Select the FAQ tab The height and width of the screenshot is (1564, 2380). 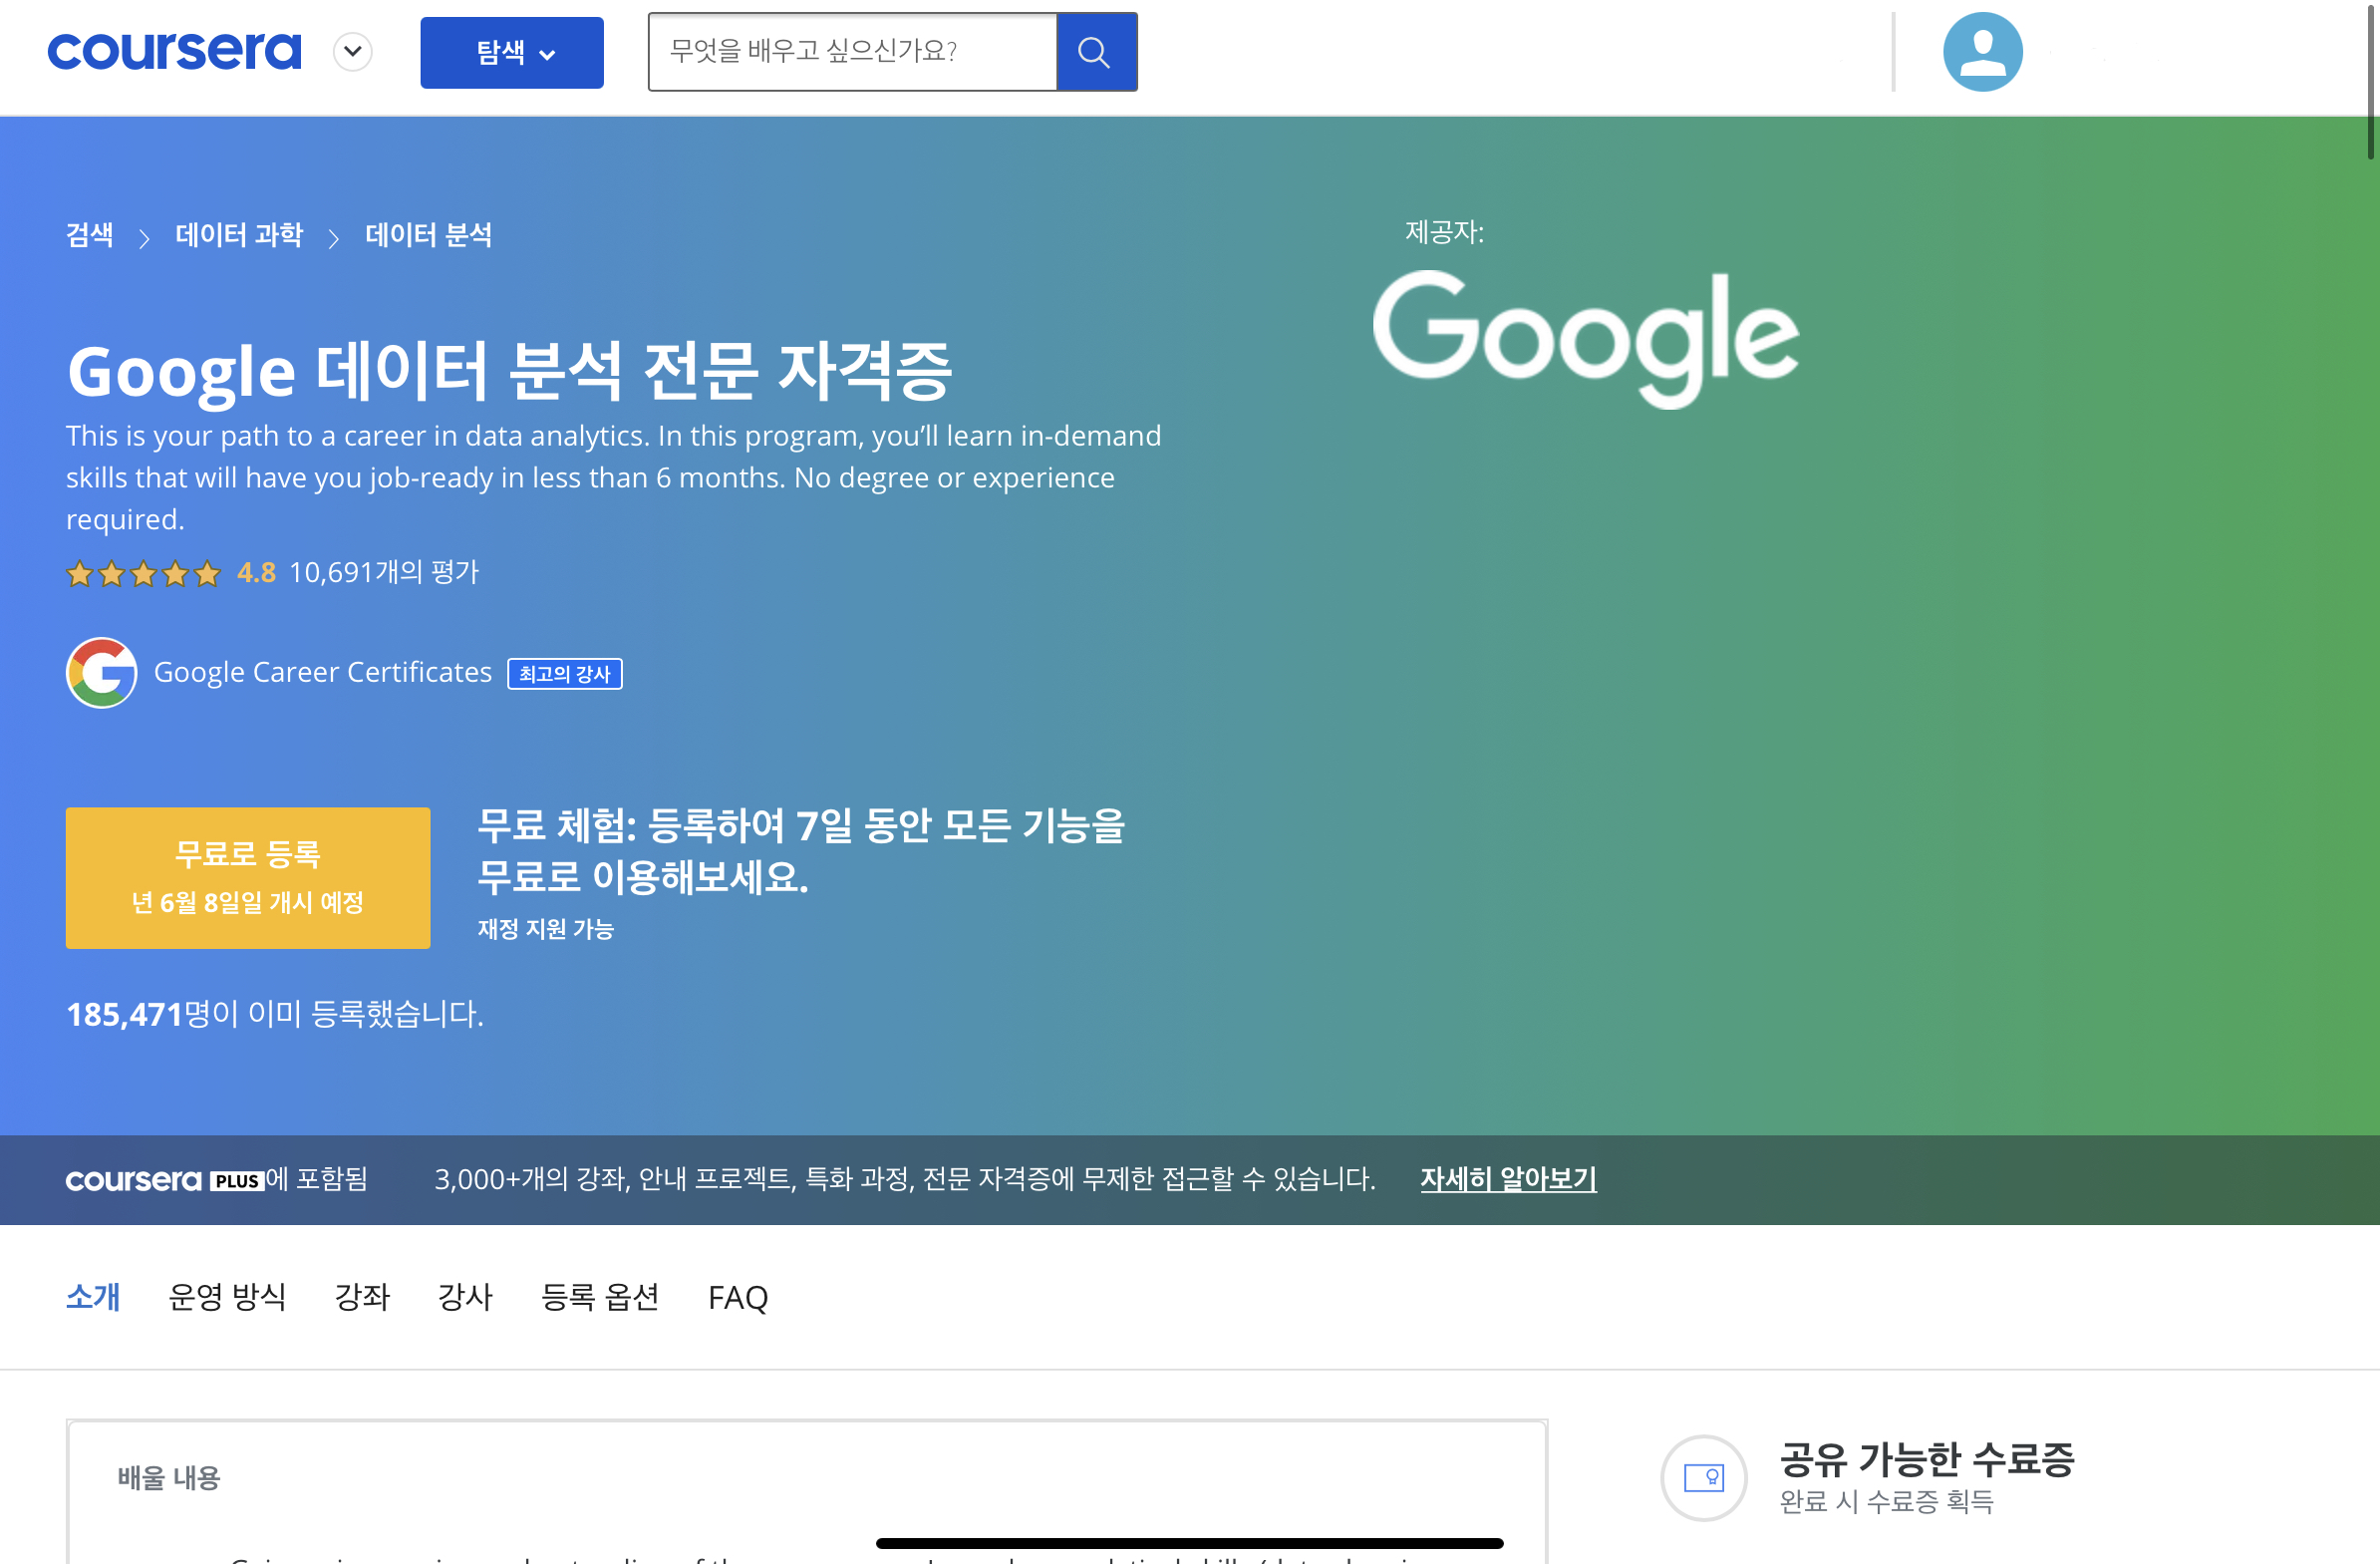click(738, 1298)
